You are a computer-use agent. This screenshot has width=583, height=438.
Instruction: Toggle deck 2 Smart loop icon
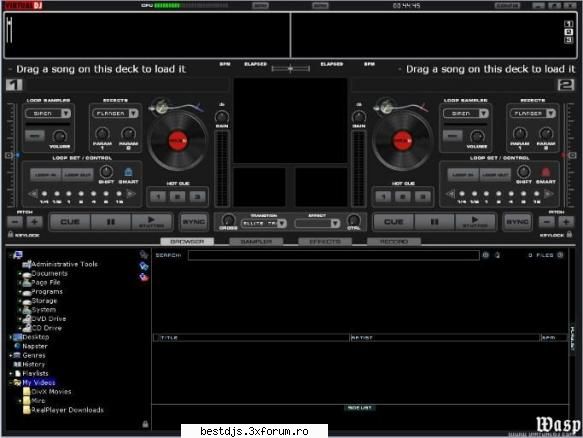click(545, 172)
